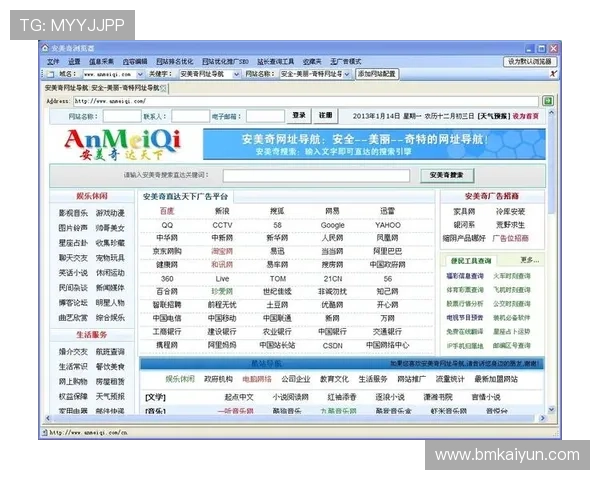Expand the 关键字 combo box

(x=236, y=74)
